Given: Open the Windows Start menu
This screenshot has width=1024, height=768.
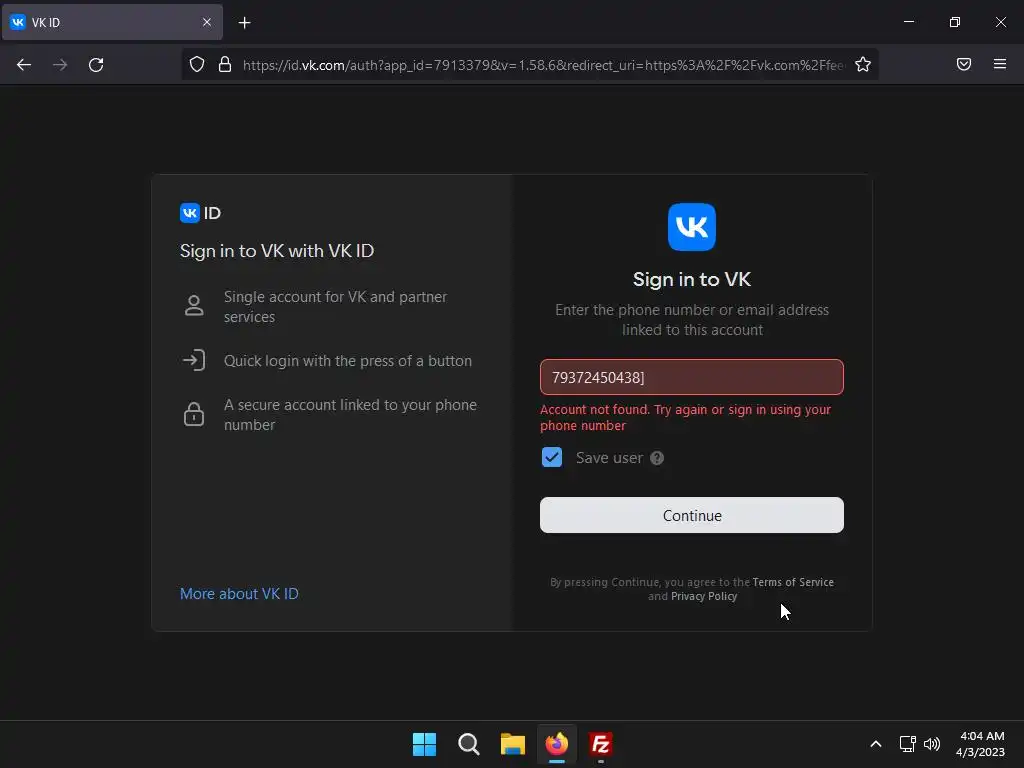Looking at the screenshot, I should coord(424,744).
